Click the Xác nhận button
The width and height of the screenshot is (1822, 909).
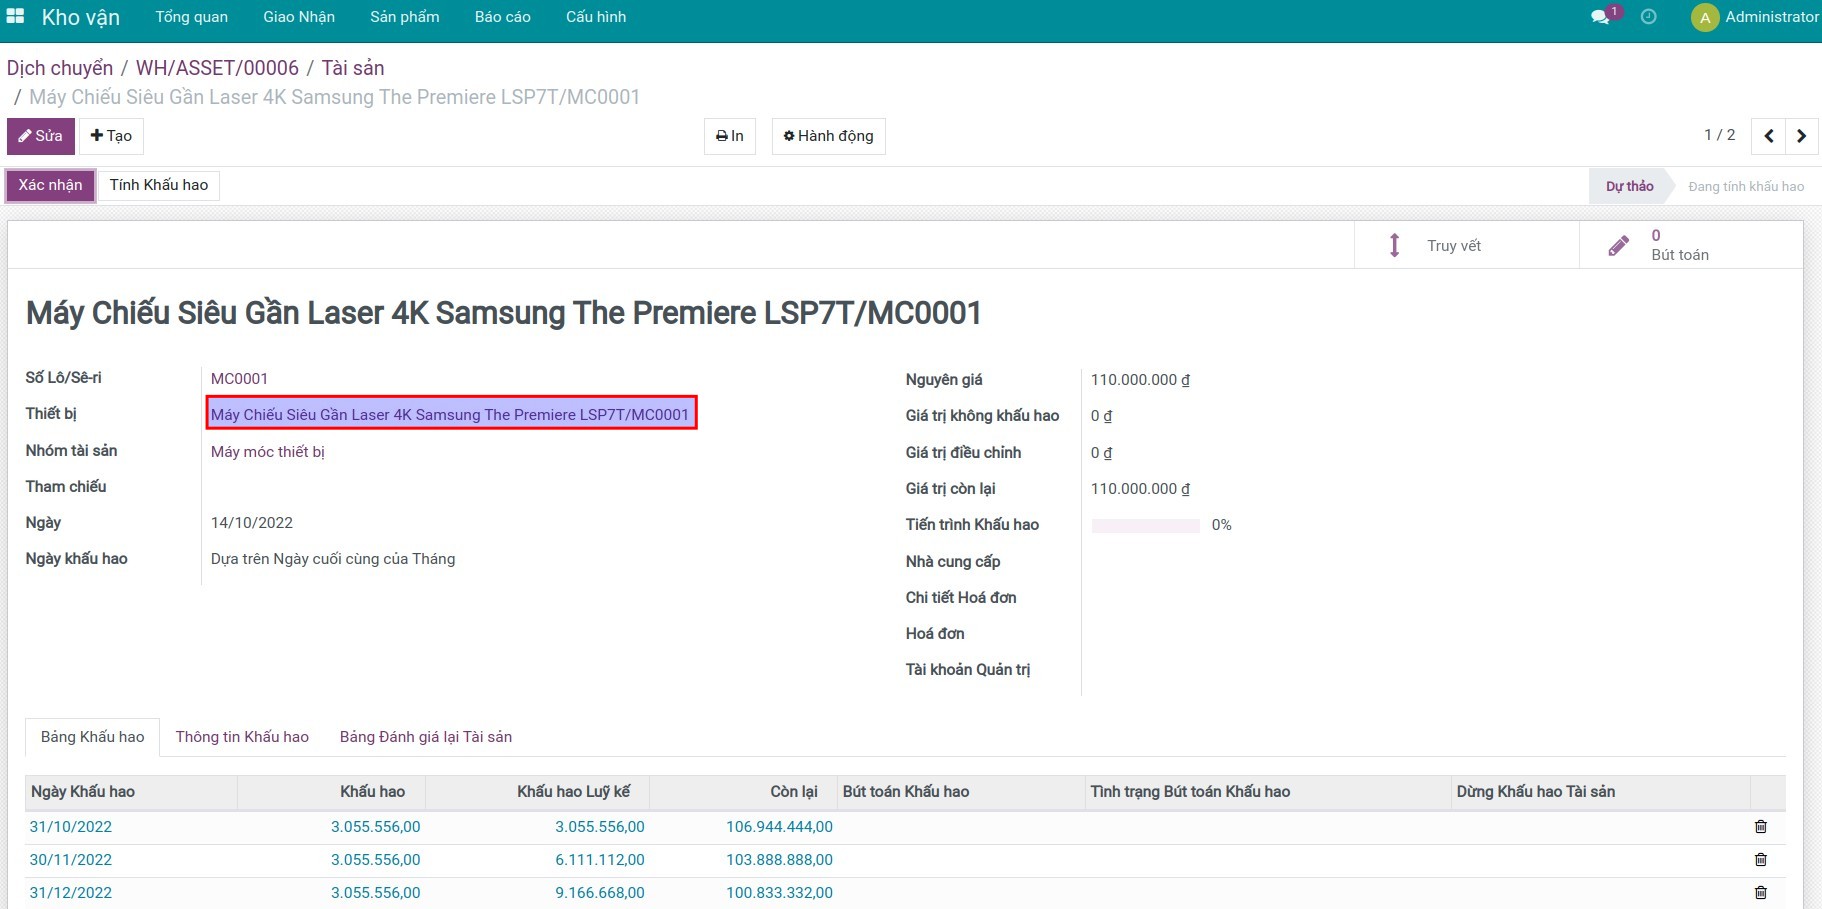pyautogui.click(x=50, y=185)
